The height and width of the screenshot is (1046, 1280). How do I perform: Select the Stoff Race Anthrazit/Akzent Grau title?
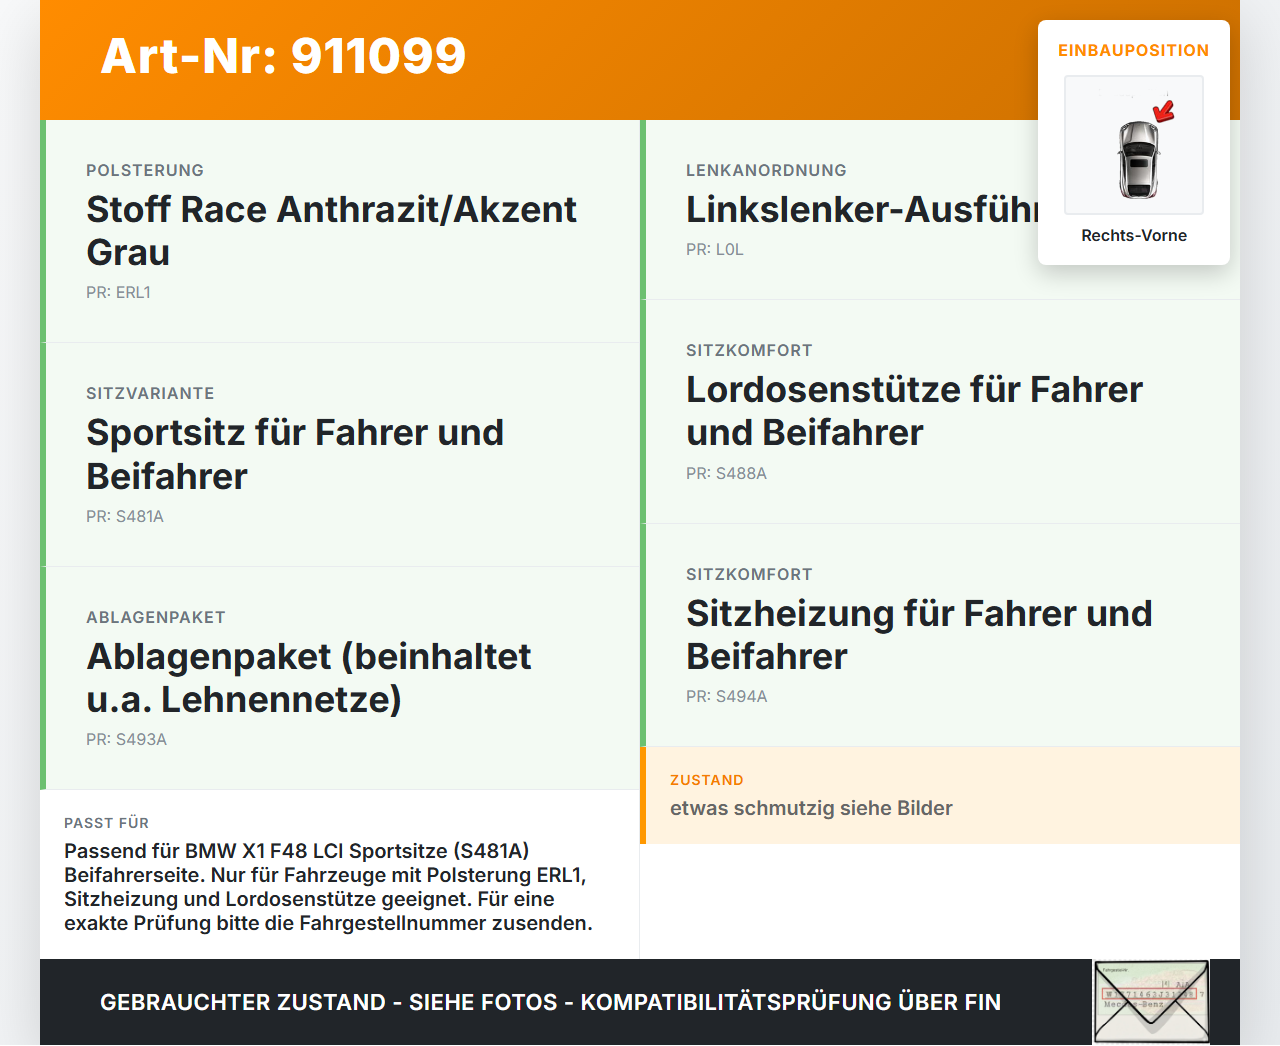pyautogui.click(x=332, y=231)
